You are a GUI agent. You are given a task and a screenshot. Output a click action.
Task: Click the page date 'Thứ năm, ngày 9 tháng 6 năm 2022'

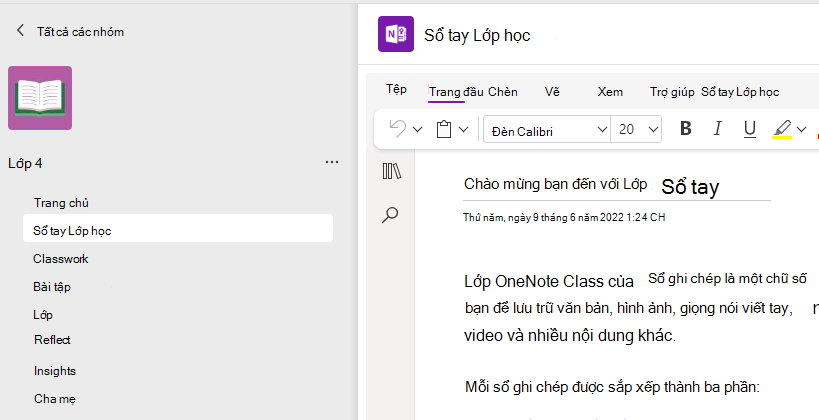point(564,217)
